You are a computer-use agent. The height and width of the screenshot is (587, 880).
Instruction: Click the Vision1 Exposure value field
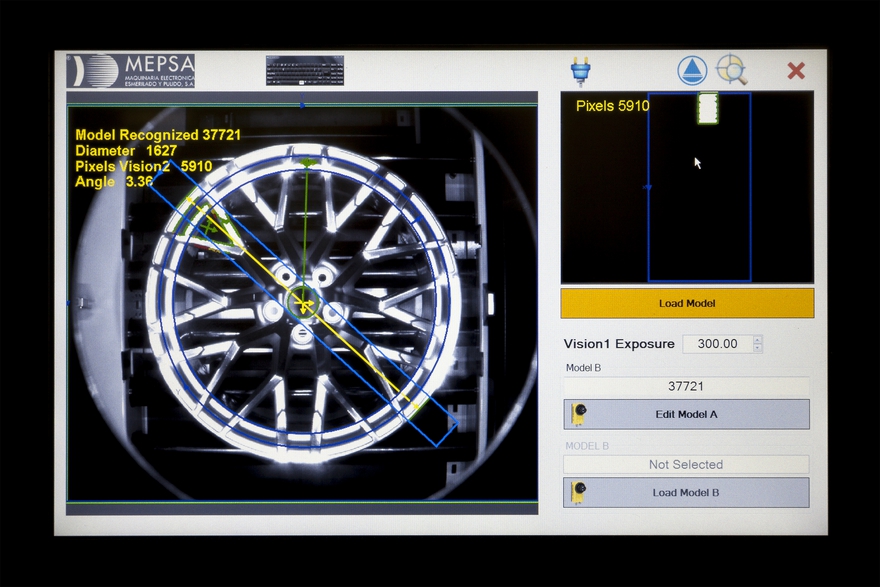coord(716,344)
